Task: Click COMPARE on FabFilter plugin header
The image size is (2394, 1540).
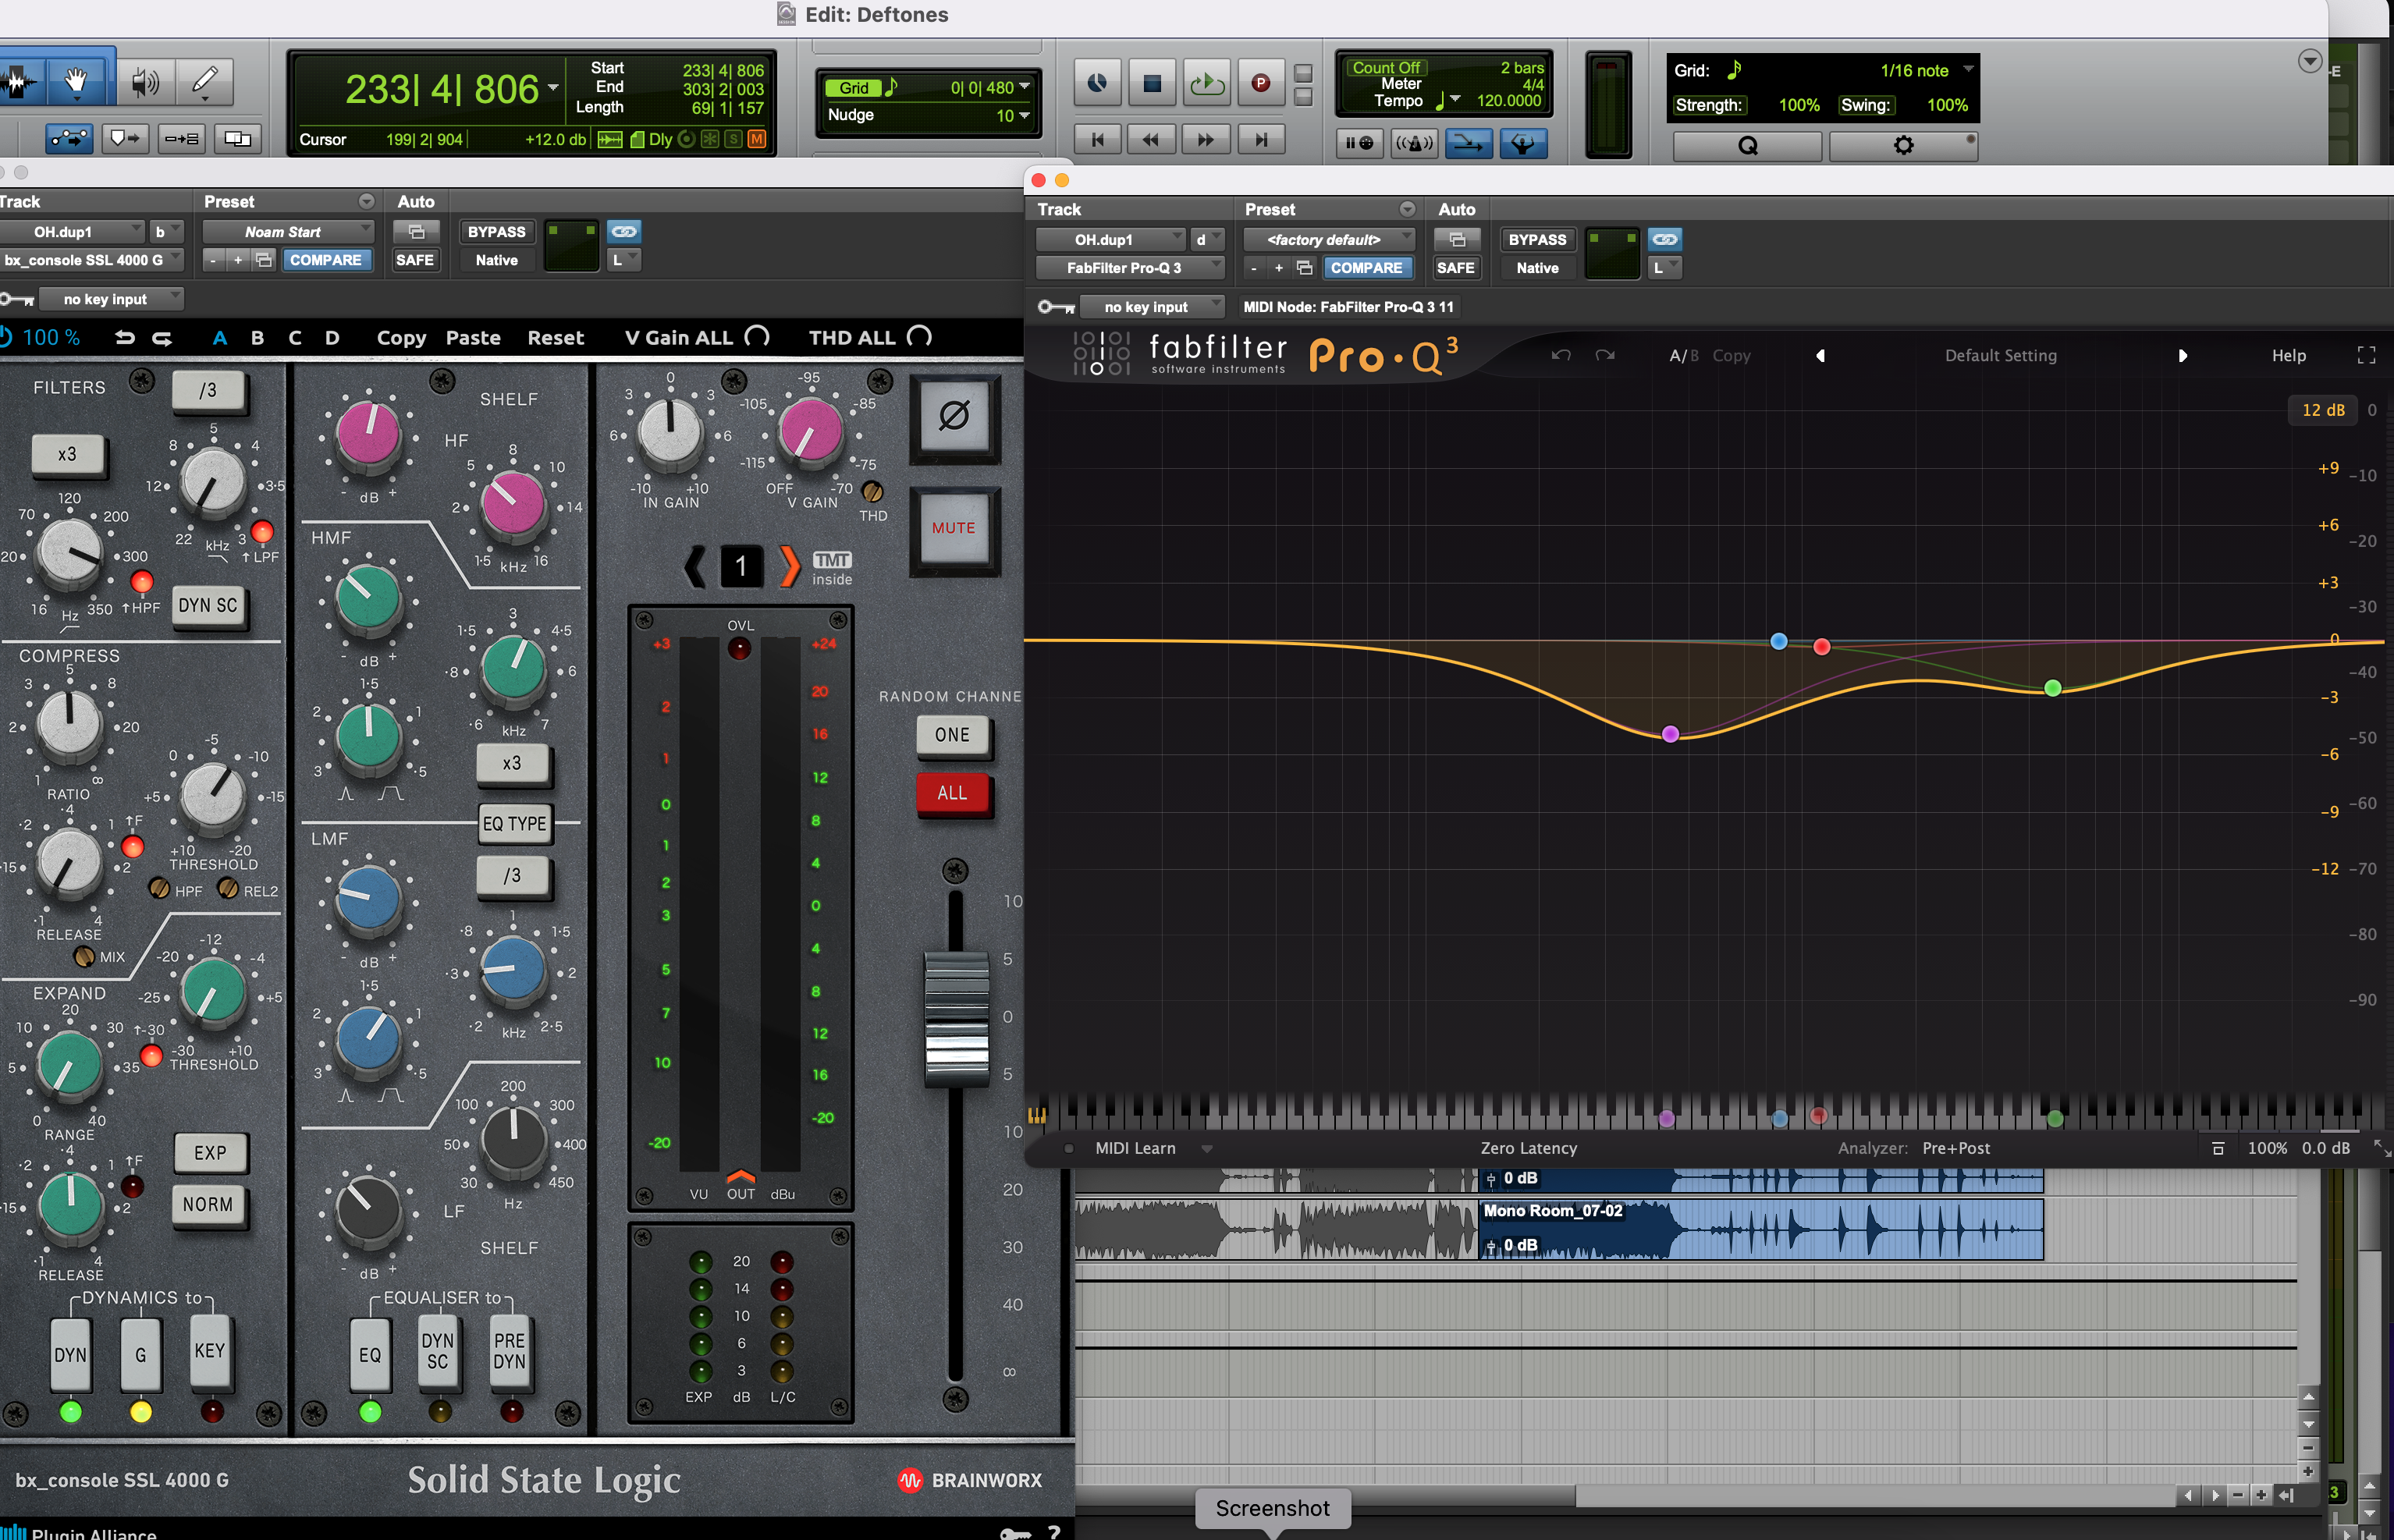Action: pyautogui.click(x=1366, y=267)
